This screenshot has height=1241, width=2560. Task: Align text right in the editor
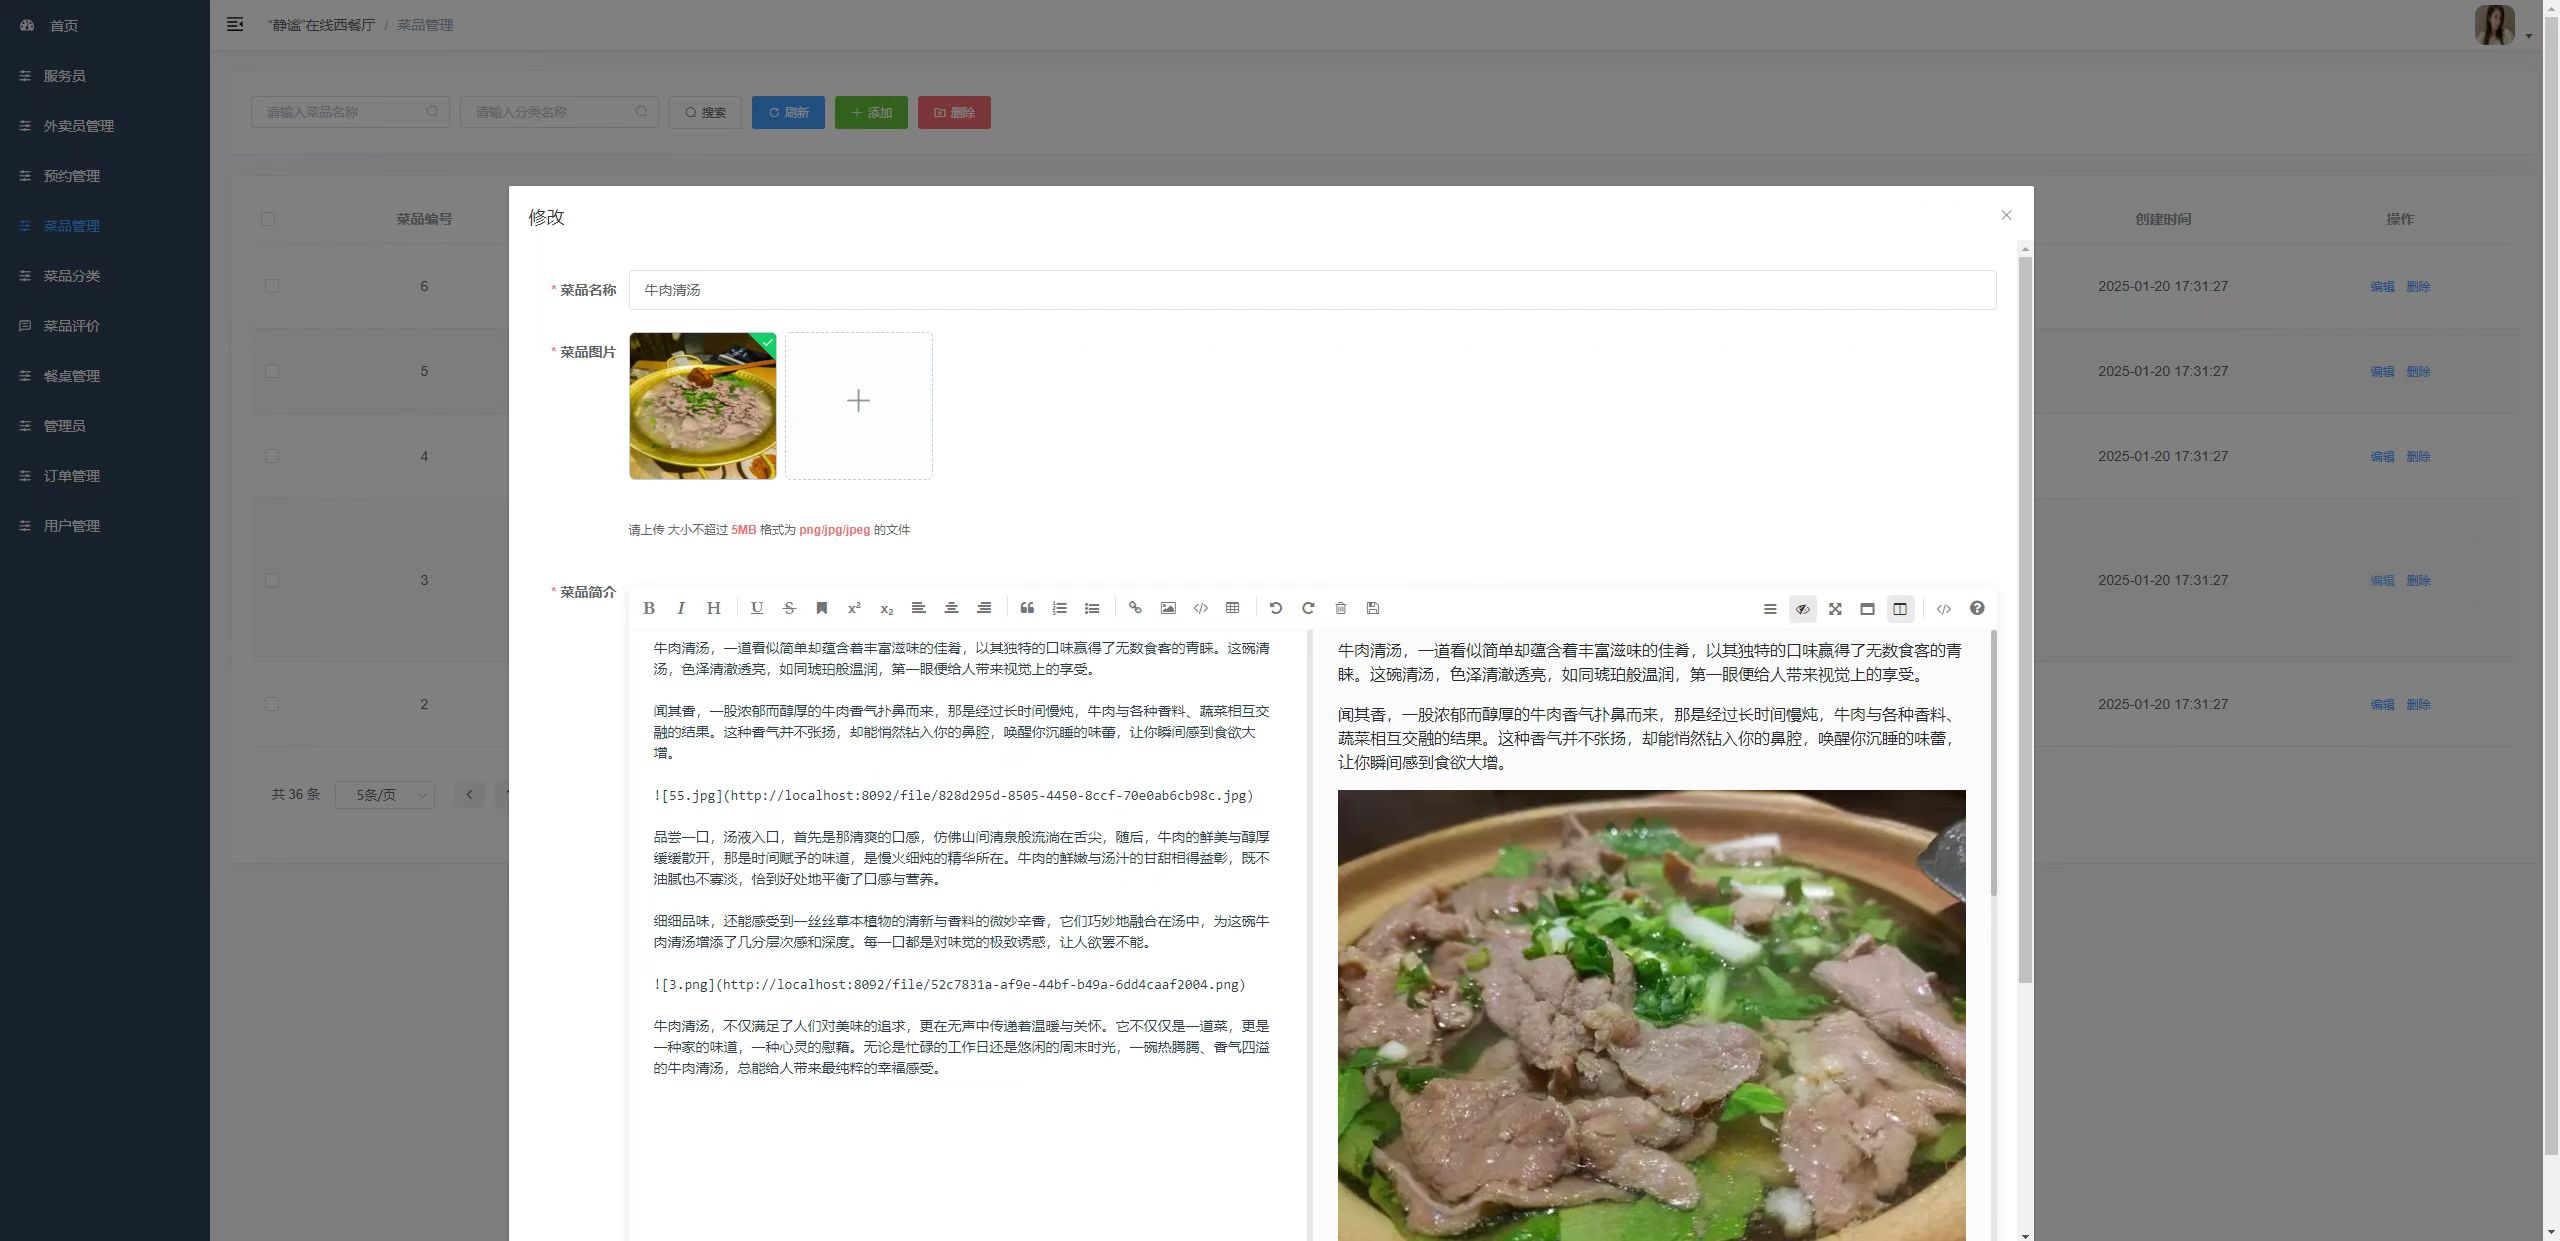(984, 608)
